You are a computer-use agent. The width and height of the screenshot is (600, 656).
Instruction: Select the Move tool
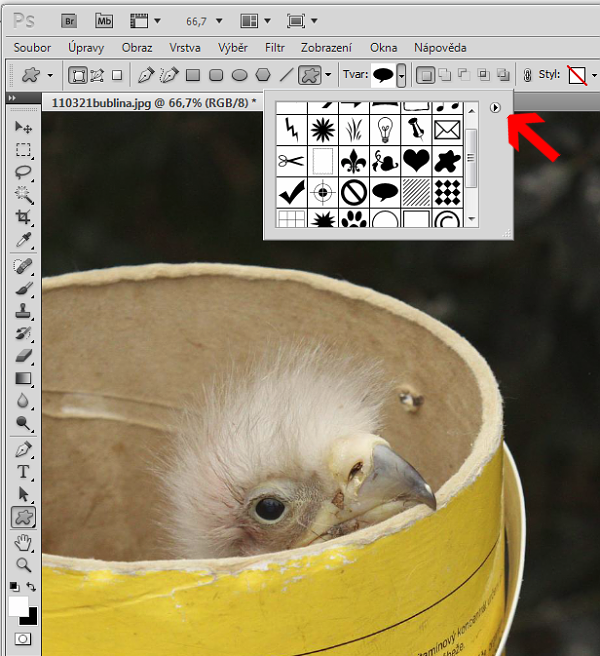(x=24, y=128)
